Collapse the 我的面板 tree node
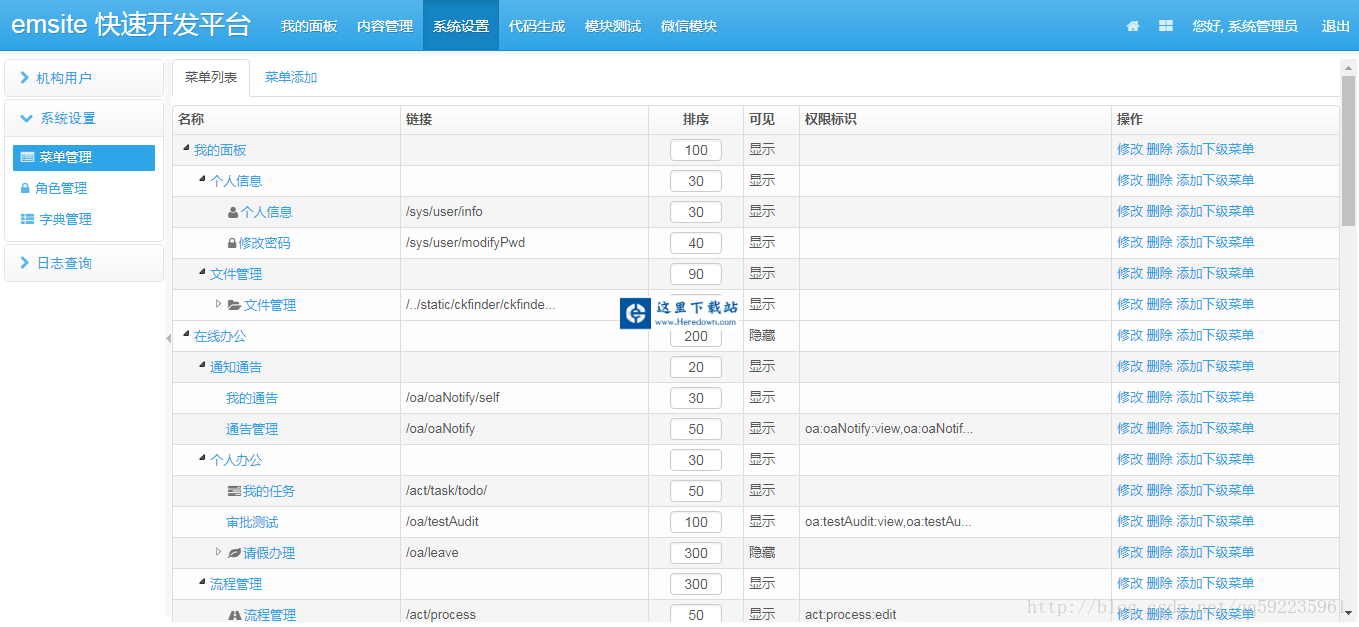The width and height of the screenshot is (1359, 627). click(x=186, y=149)
